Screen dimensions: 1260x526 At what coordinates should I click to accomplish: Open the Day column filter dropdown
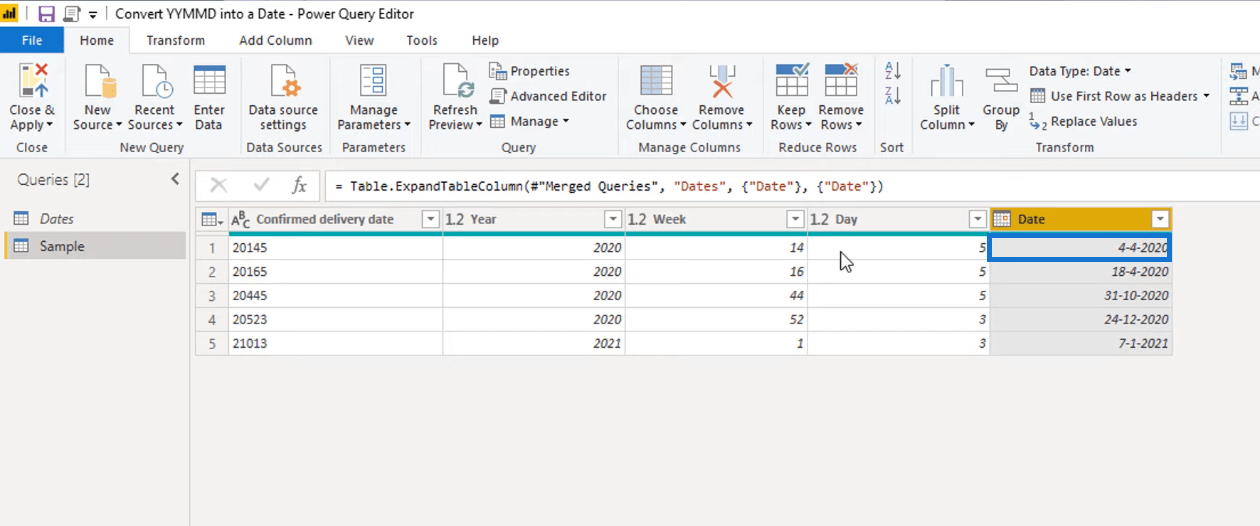(978, 219)
